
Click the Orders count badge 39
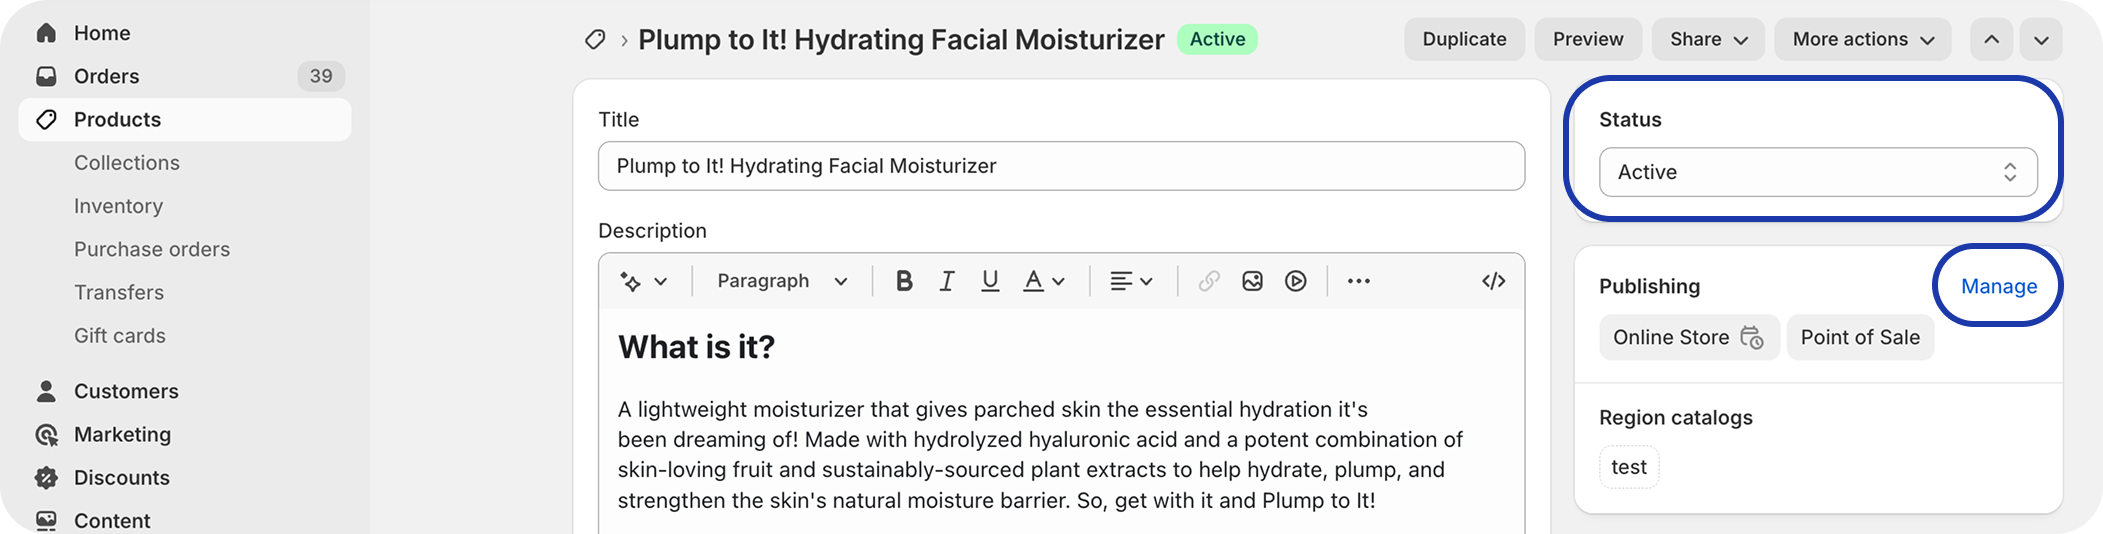click(321, 76)
